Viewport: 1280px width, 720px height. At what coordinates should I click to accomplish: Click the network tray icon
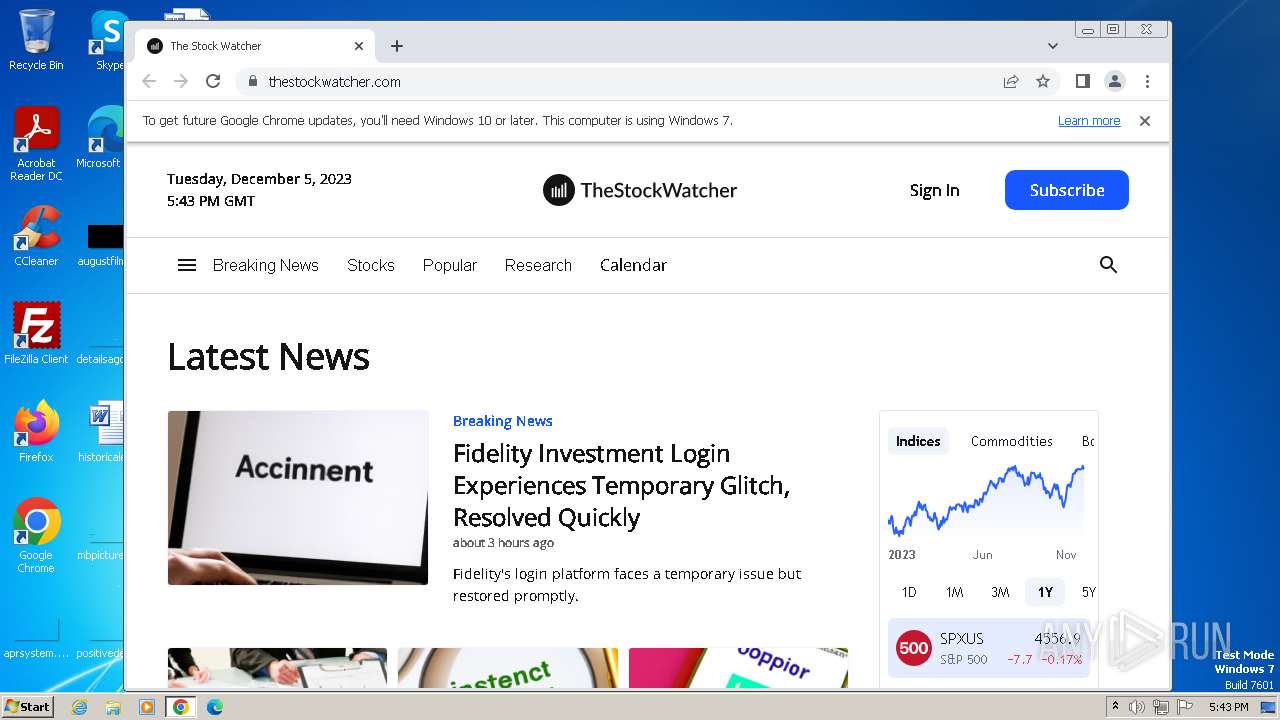click(1161, 707)
